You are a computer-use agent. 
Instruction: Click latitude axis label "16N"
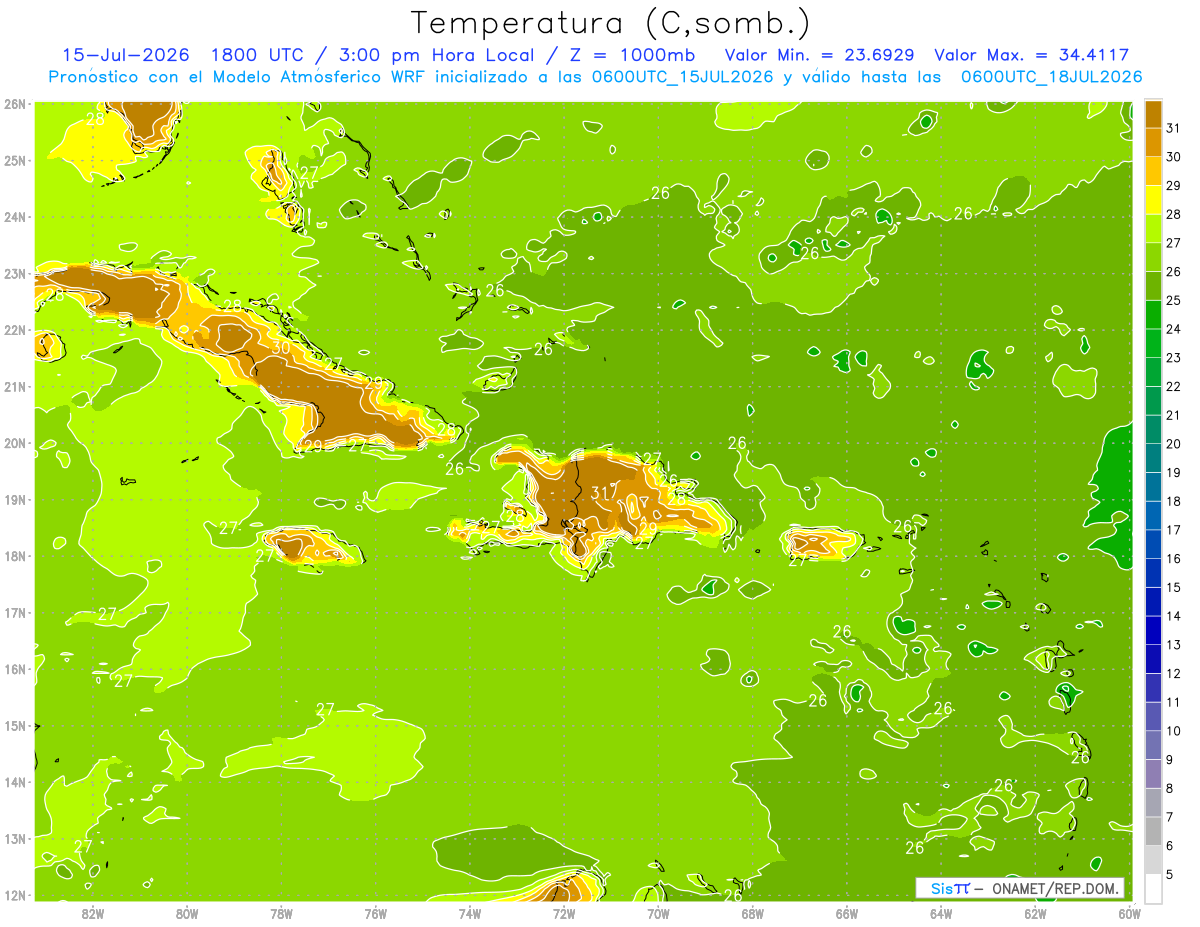point(14,669)
